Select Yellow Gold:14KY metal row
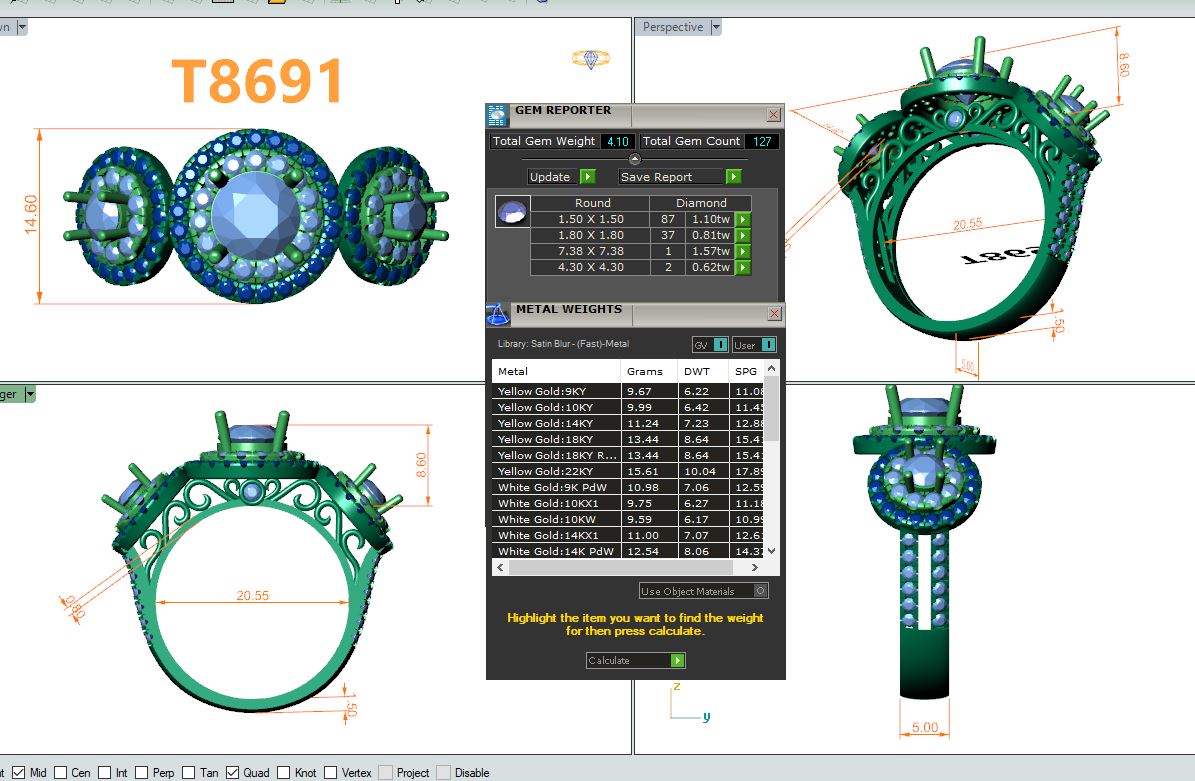The image size is (1195, 781). [x=556, y=423]
